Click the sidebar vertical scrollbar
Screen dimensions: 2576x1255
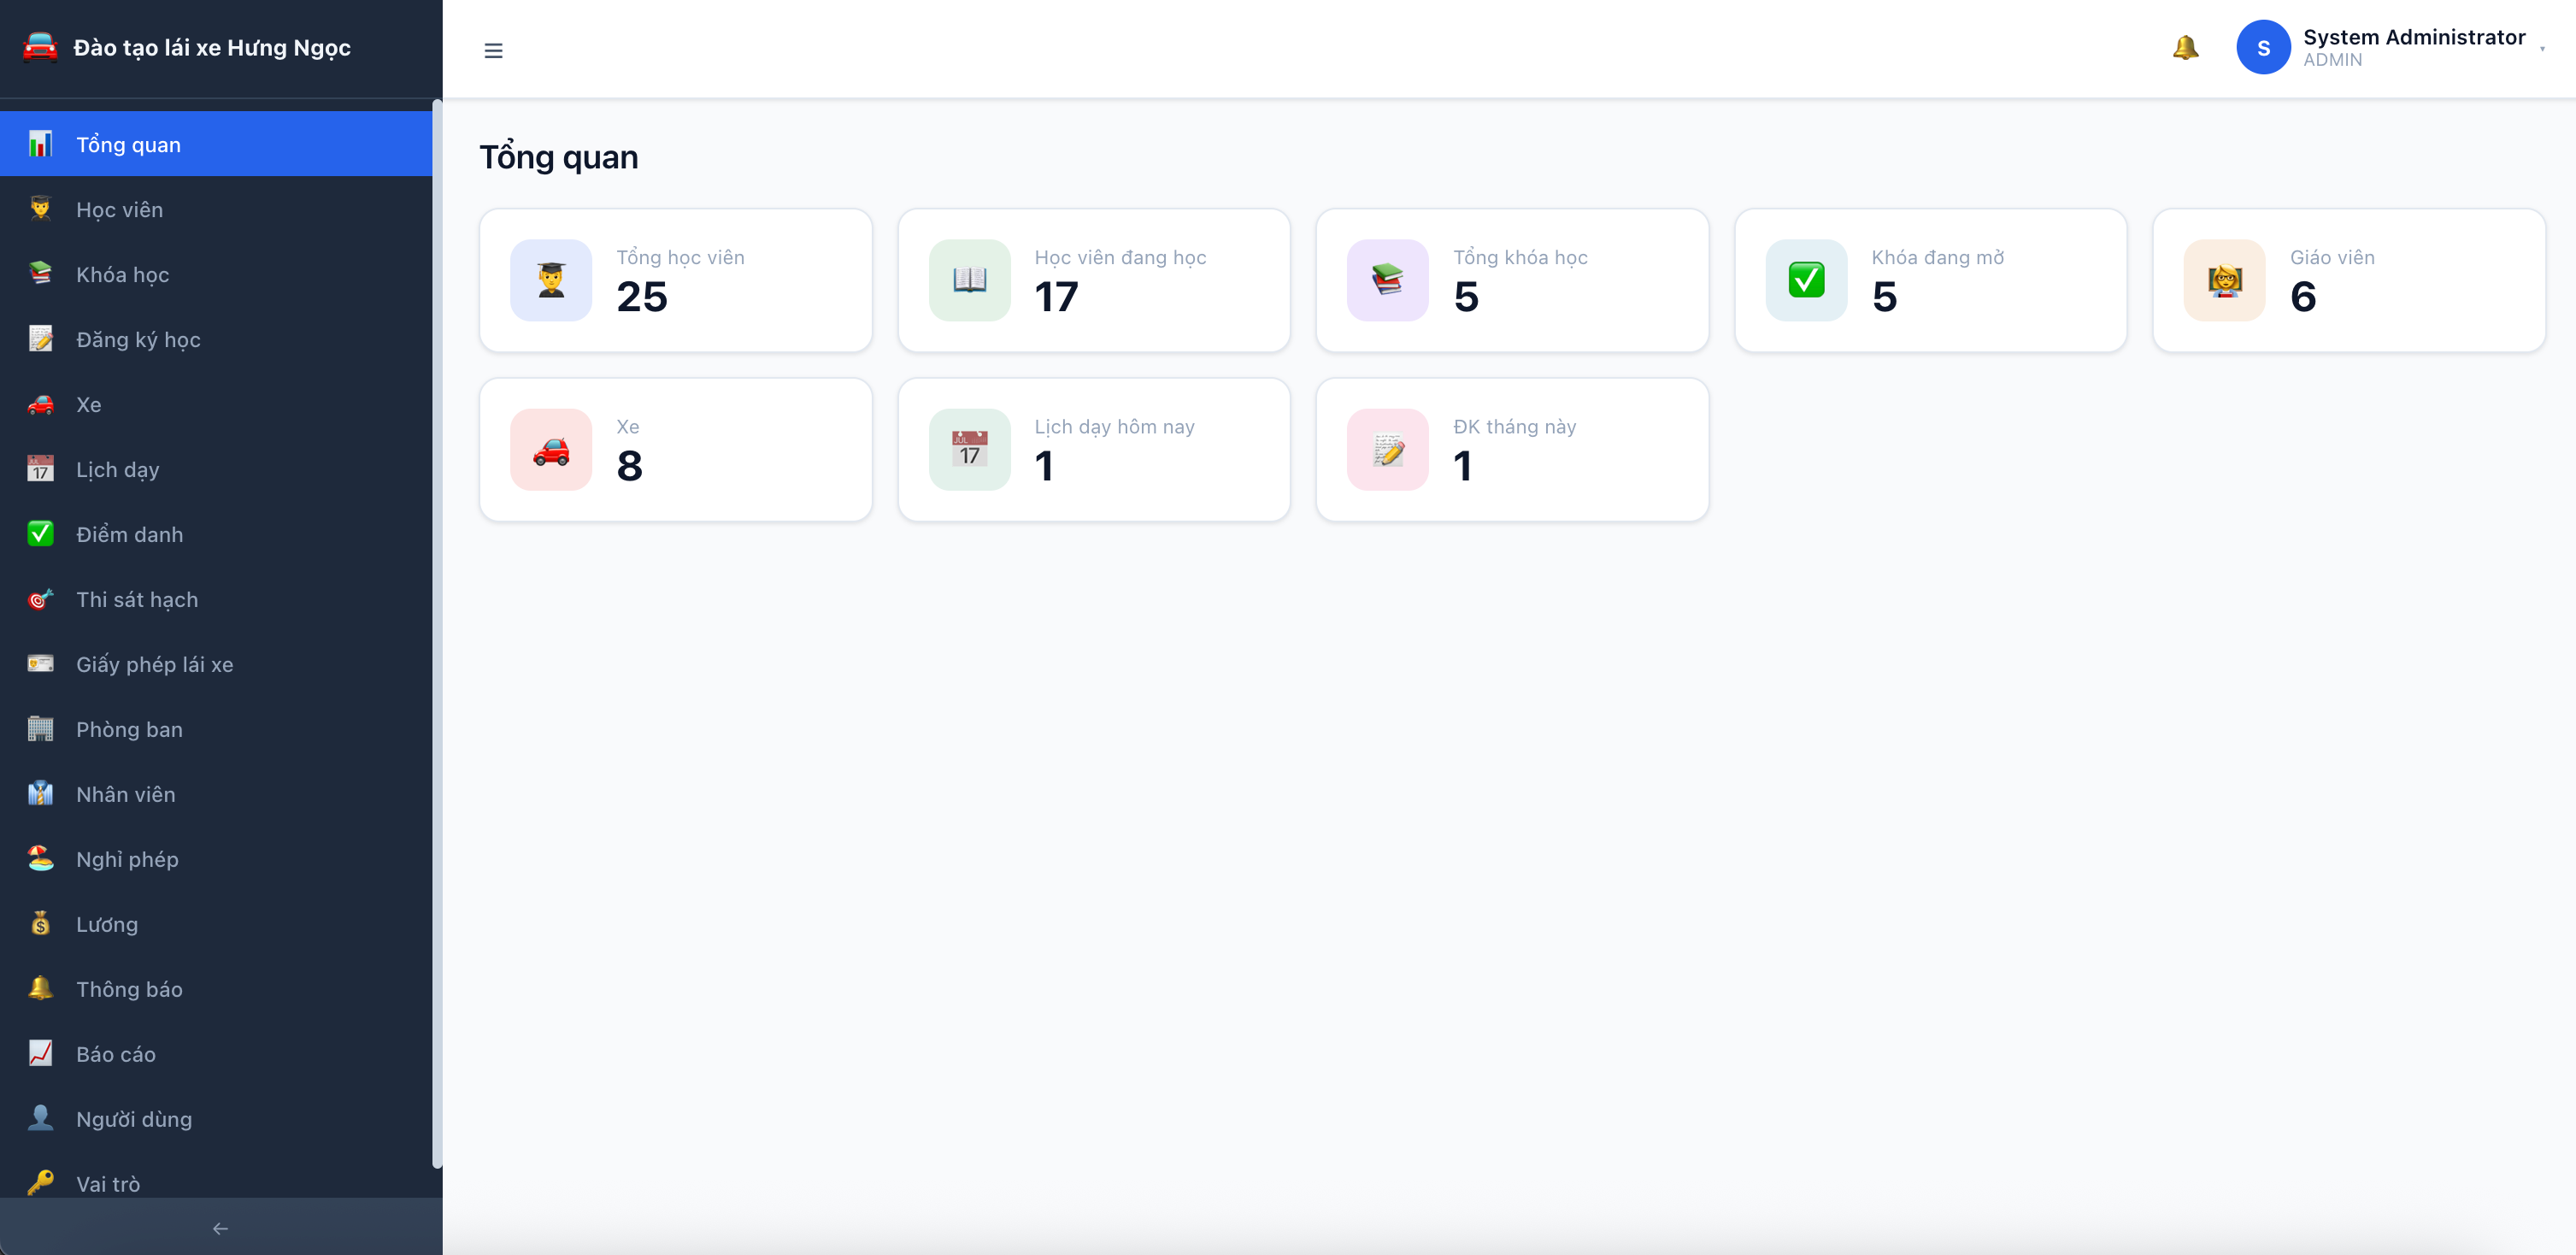tap(437, 634)
